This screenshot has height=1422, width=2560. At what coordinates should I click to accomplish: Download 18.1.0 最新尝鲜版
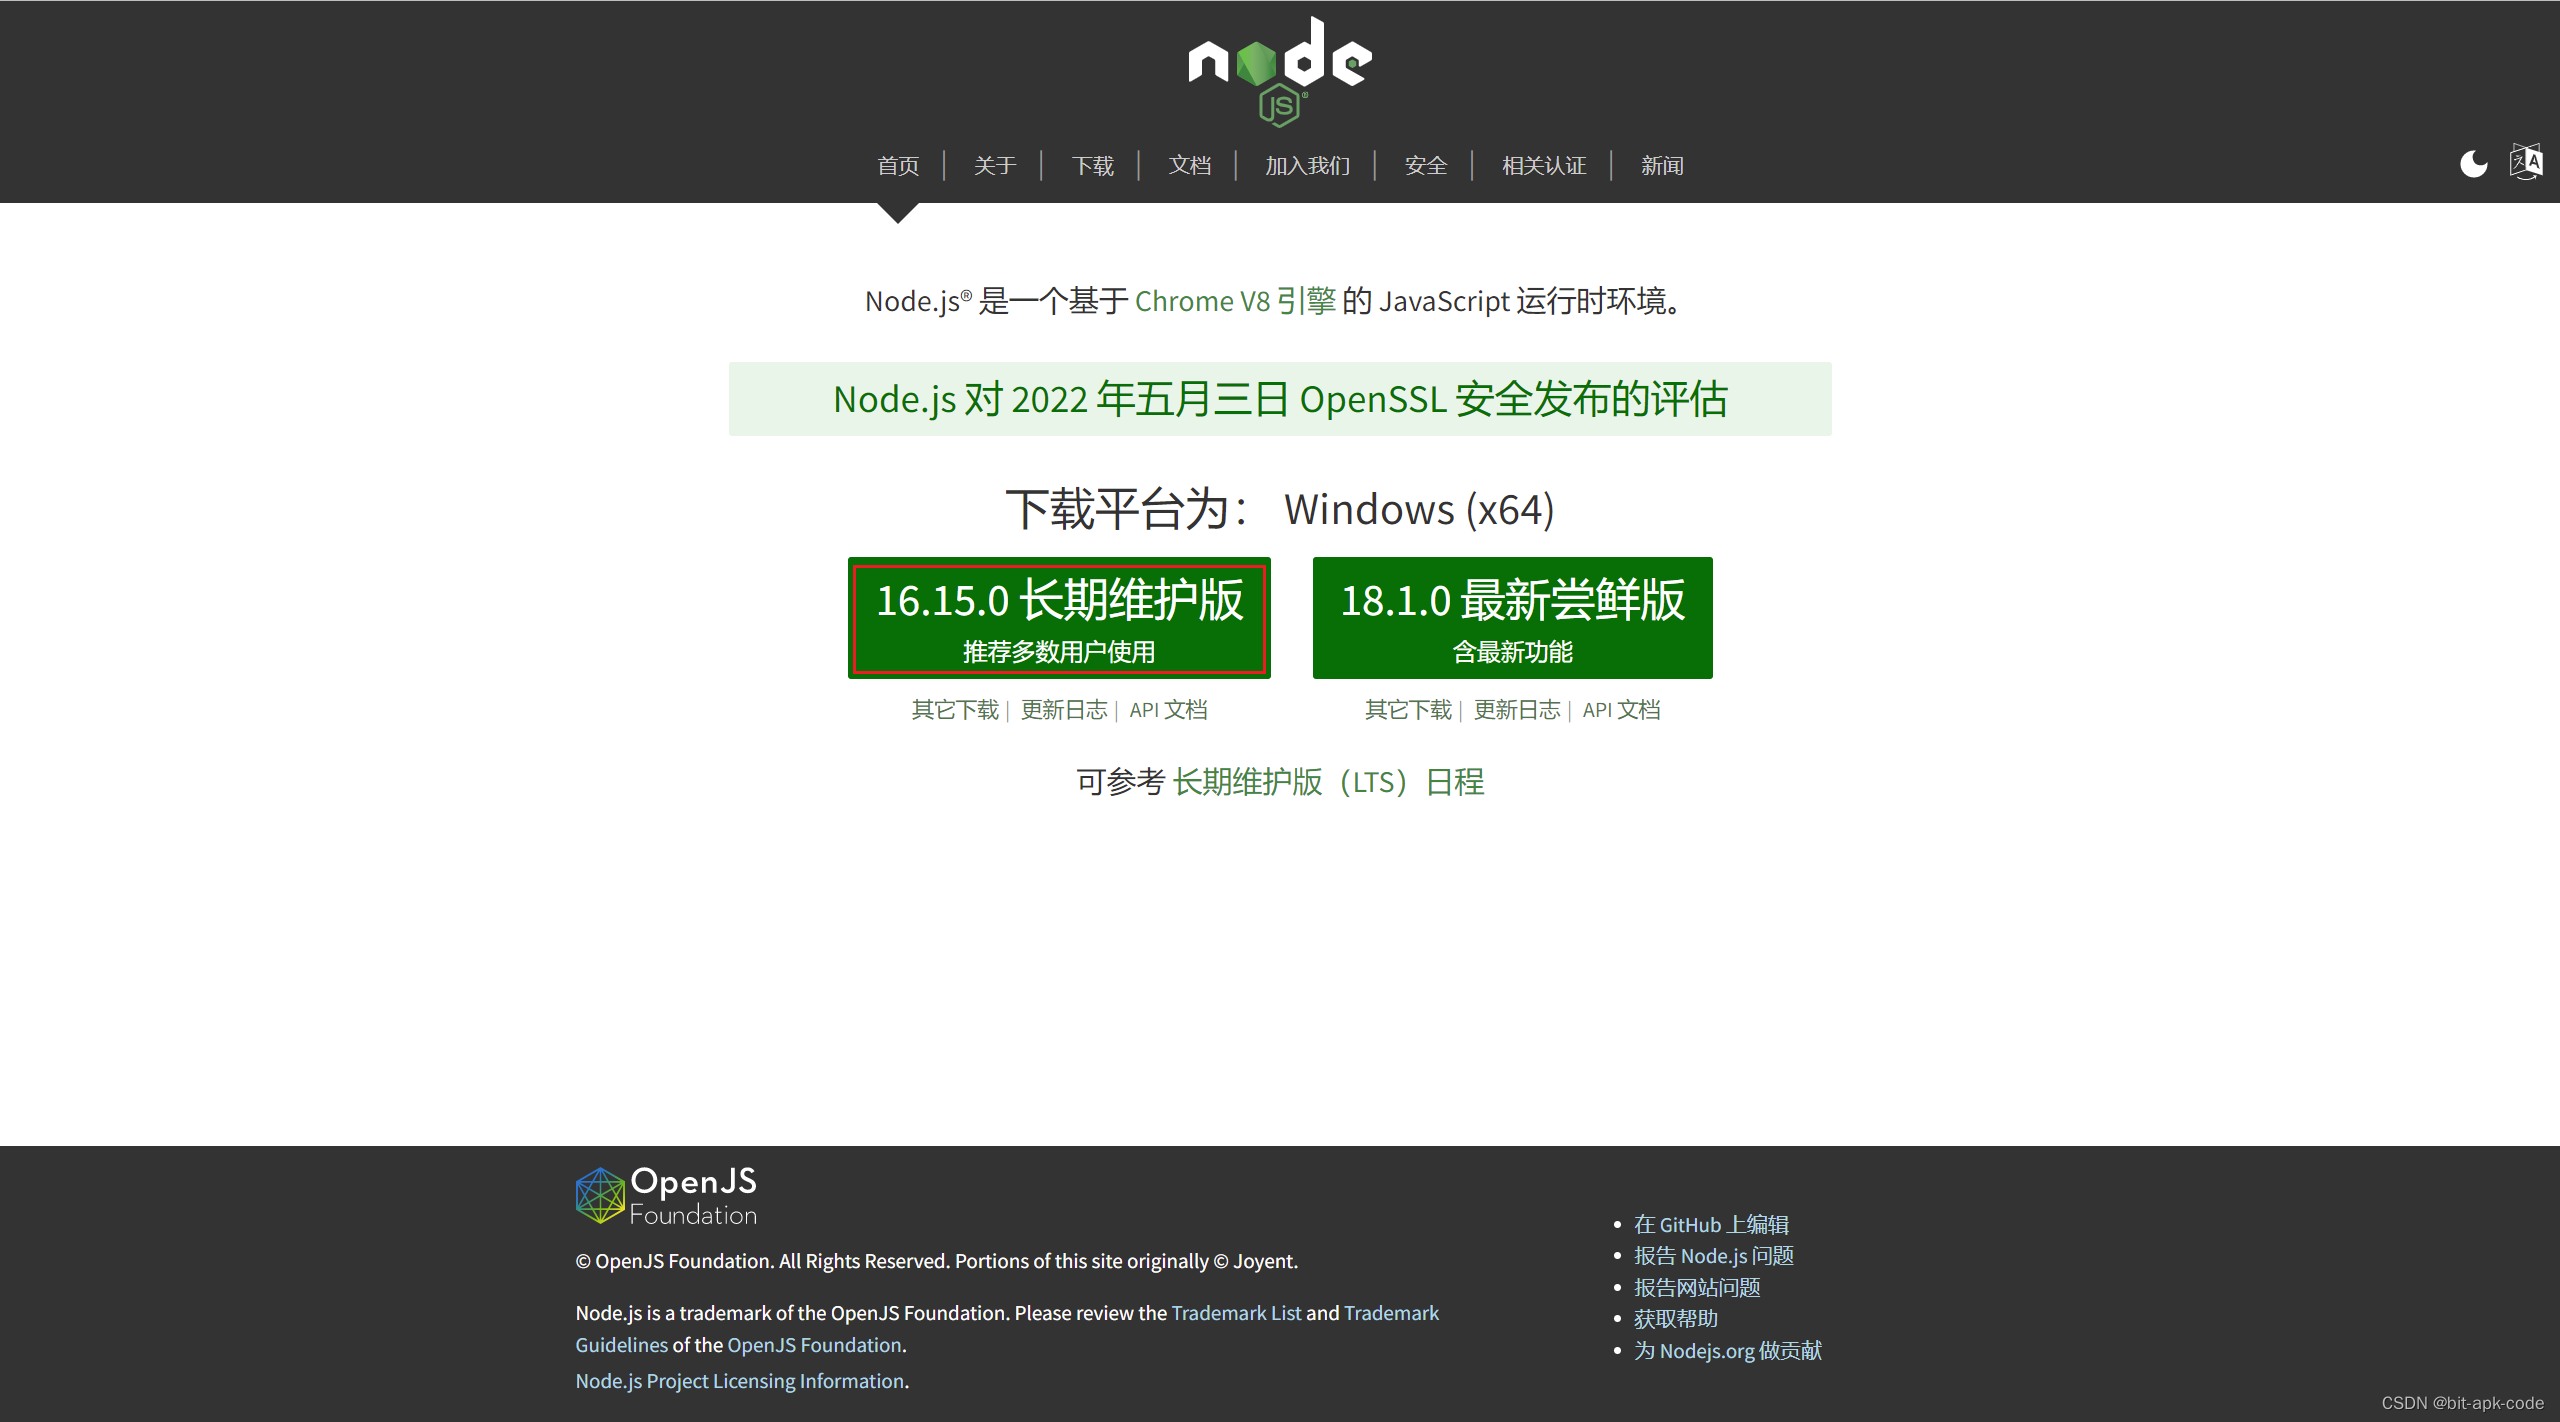point(1512,618)
